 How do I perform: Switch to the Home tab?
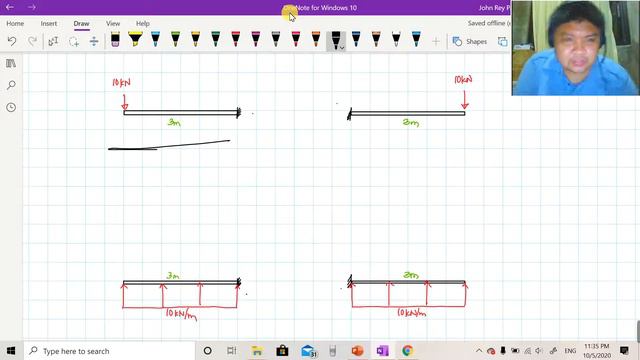pyautogui.click(x=15, y=23)
